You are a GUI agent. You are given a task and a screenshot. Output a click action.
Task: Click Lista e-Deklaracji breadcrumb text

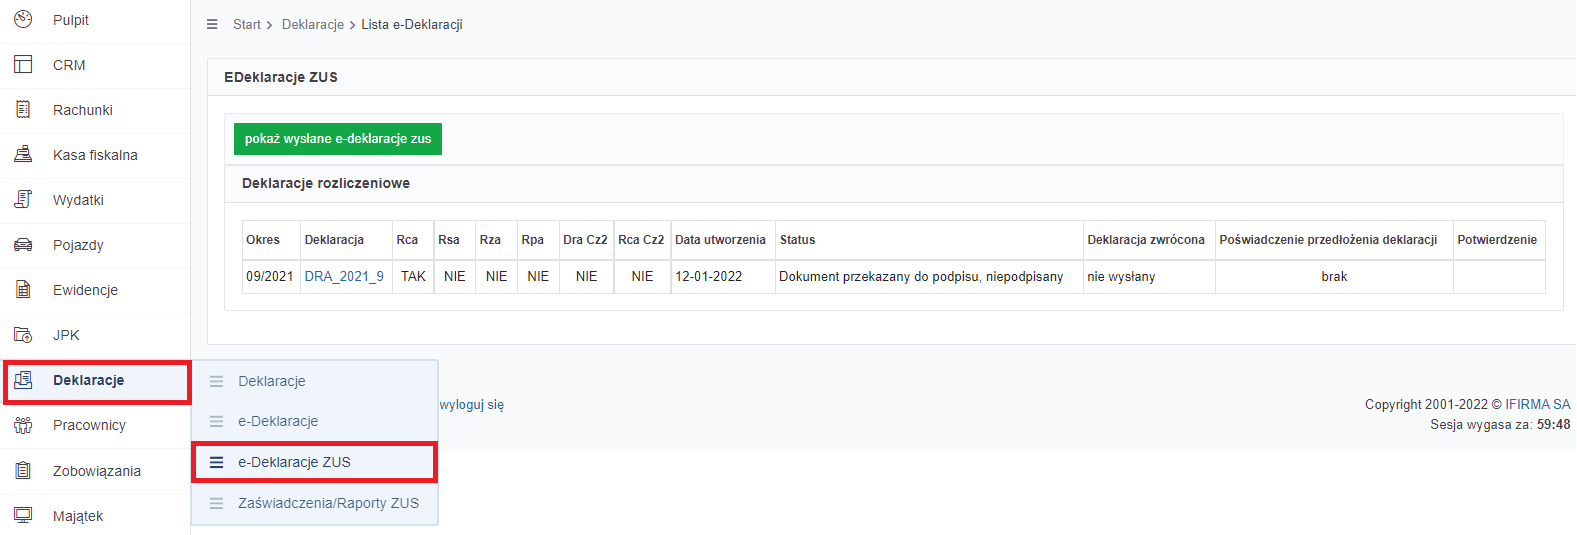(412, 24)
